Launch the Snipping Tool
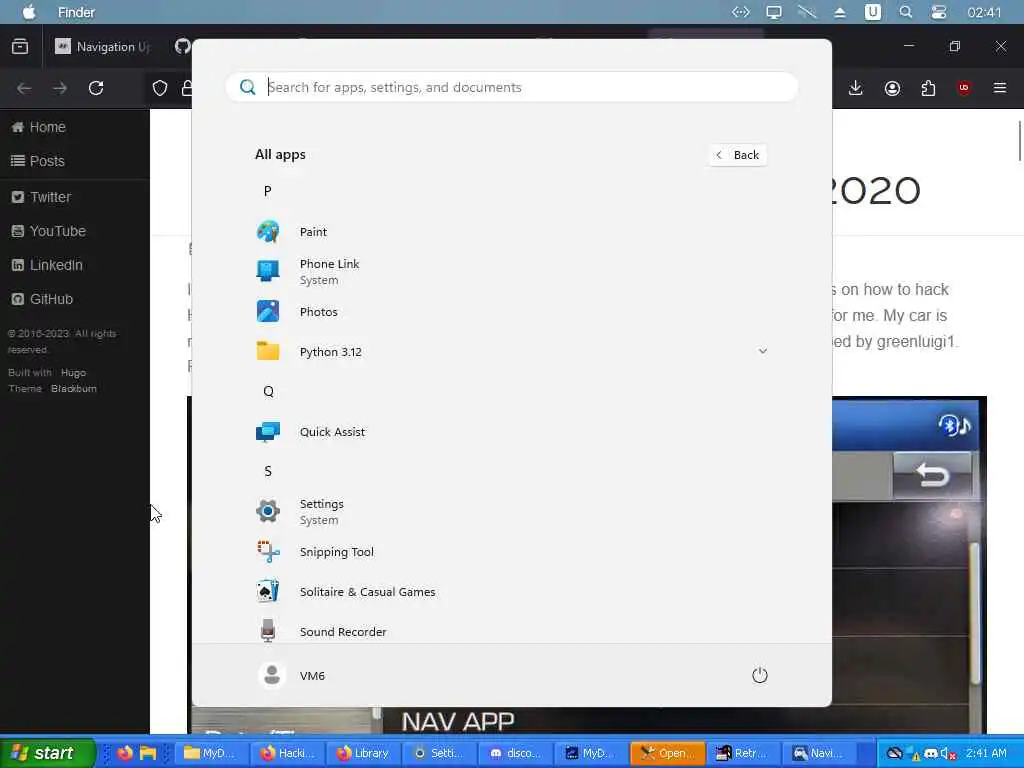Viewport: 1024px width, 768px height. point(511,552)
